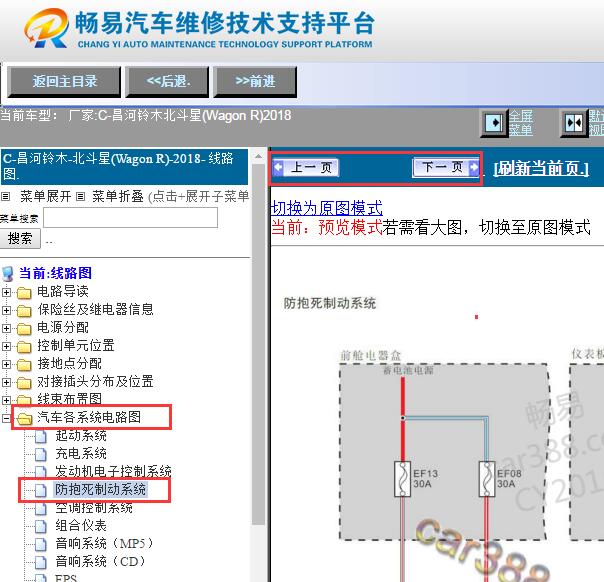Click 菜单折叠 to collapse all menus
Viewport: 604px width, 582px height.
117,196
